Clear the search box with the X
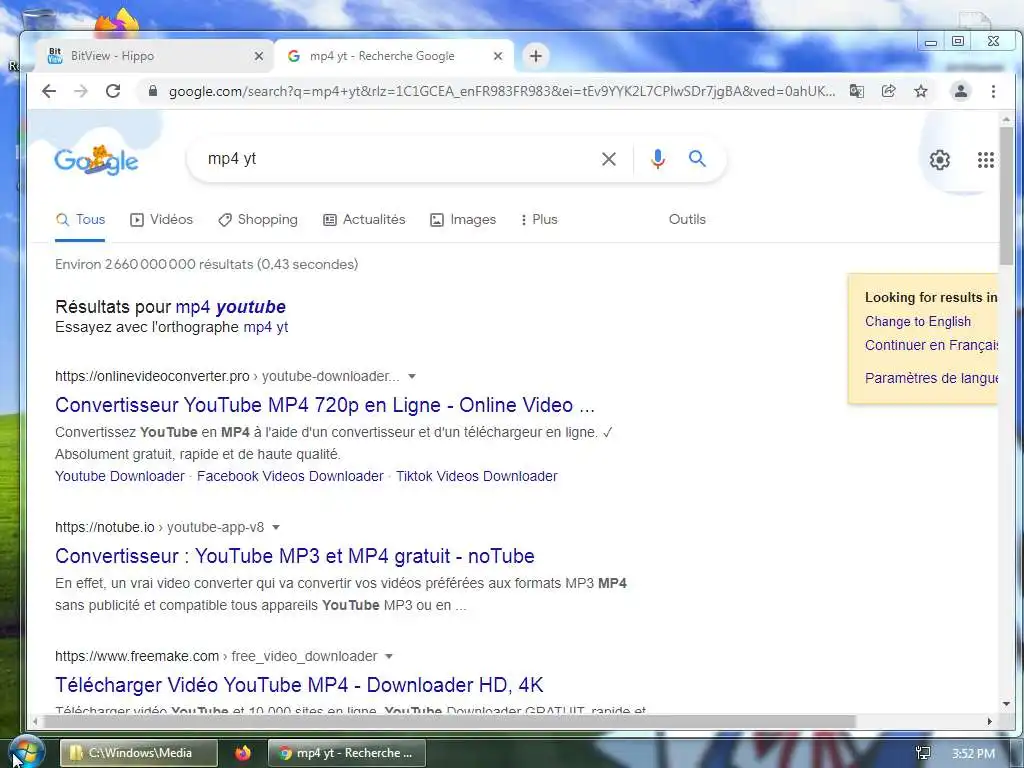 (609, 159)
